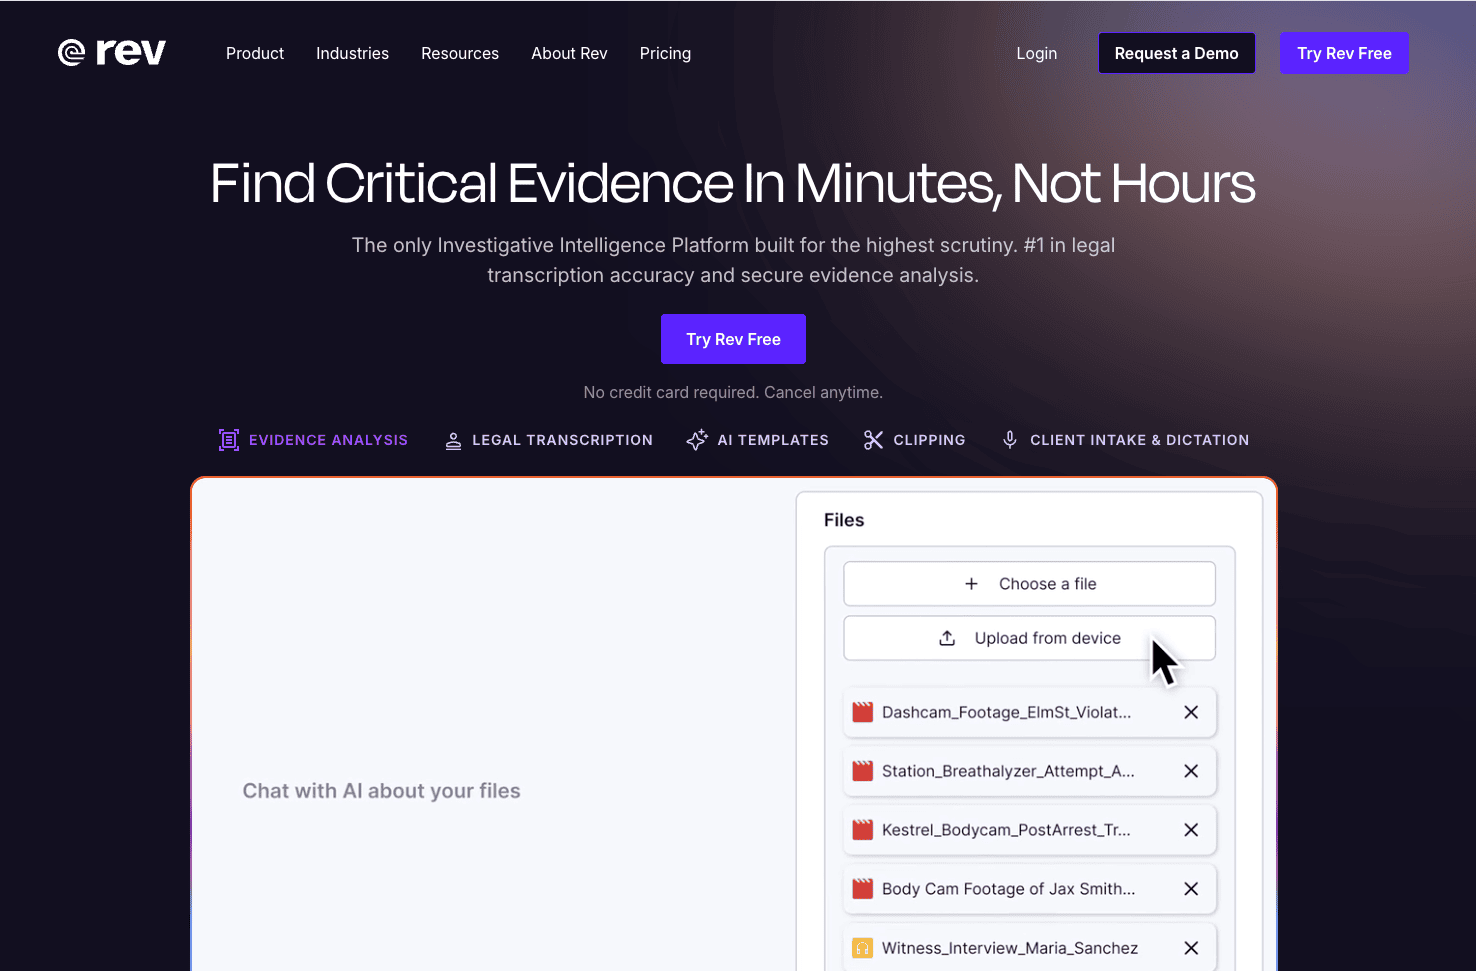Click the Evidence Analysis scan icon
The width and height of the screenshot is (1476, 971).
click(x=229, y=440)
